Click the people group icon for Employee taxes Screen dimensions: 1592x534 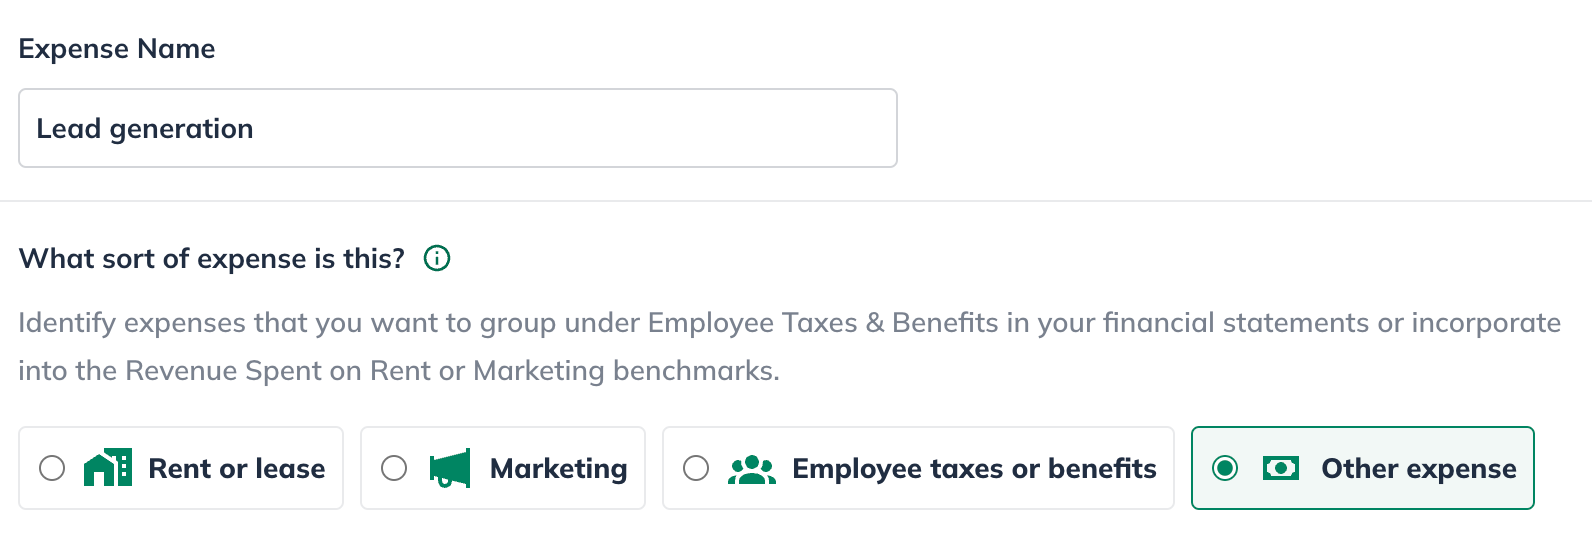click(x=751, y=469)
